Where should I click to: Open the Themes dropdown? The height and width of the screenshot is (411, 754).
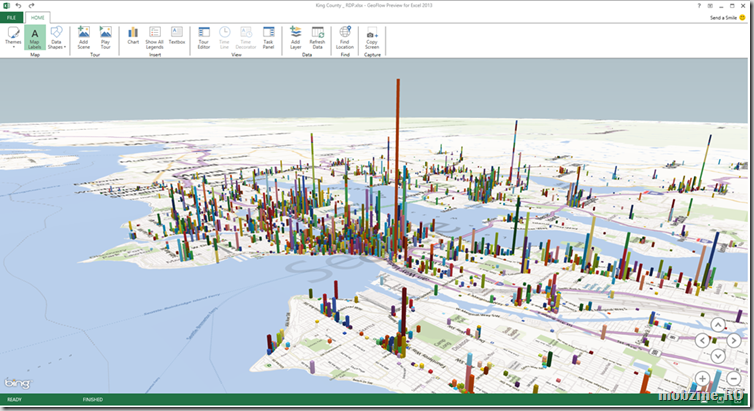(13, 37)
